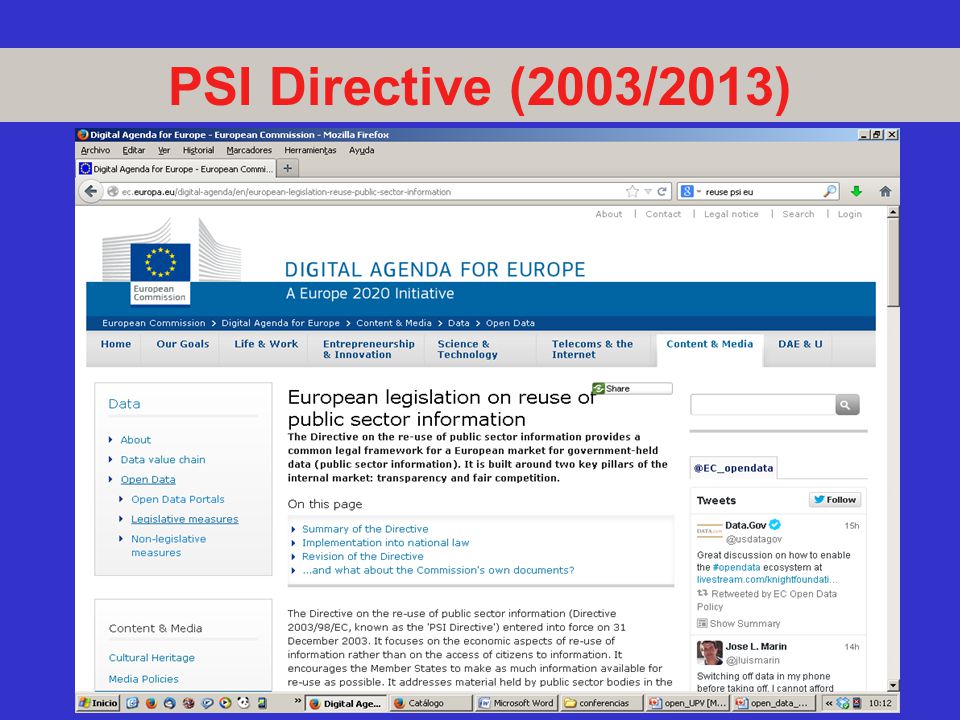The width and height of the screenshot is (960, 720).
Task: Switch to Microsoft Word taskbar button
Action: 517,703
